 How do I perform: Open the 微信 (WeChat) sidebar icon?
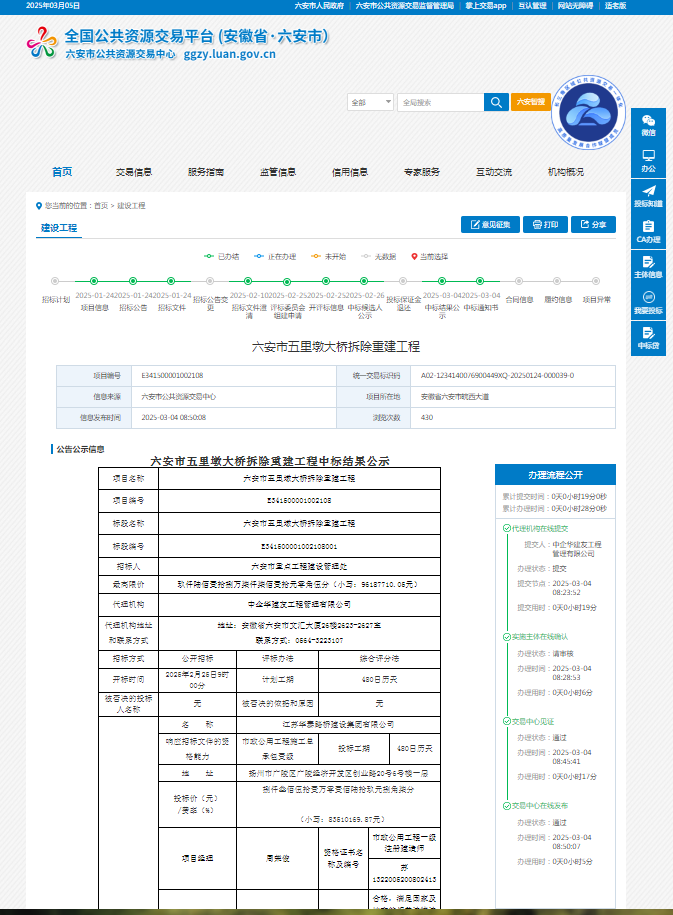(x=648, y=125)
